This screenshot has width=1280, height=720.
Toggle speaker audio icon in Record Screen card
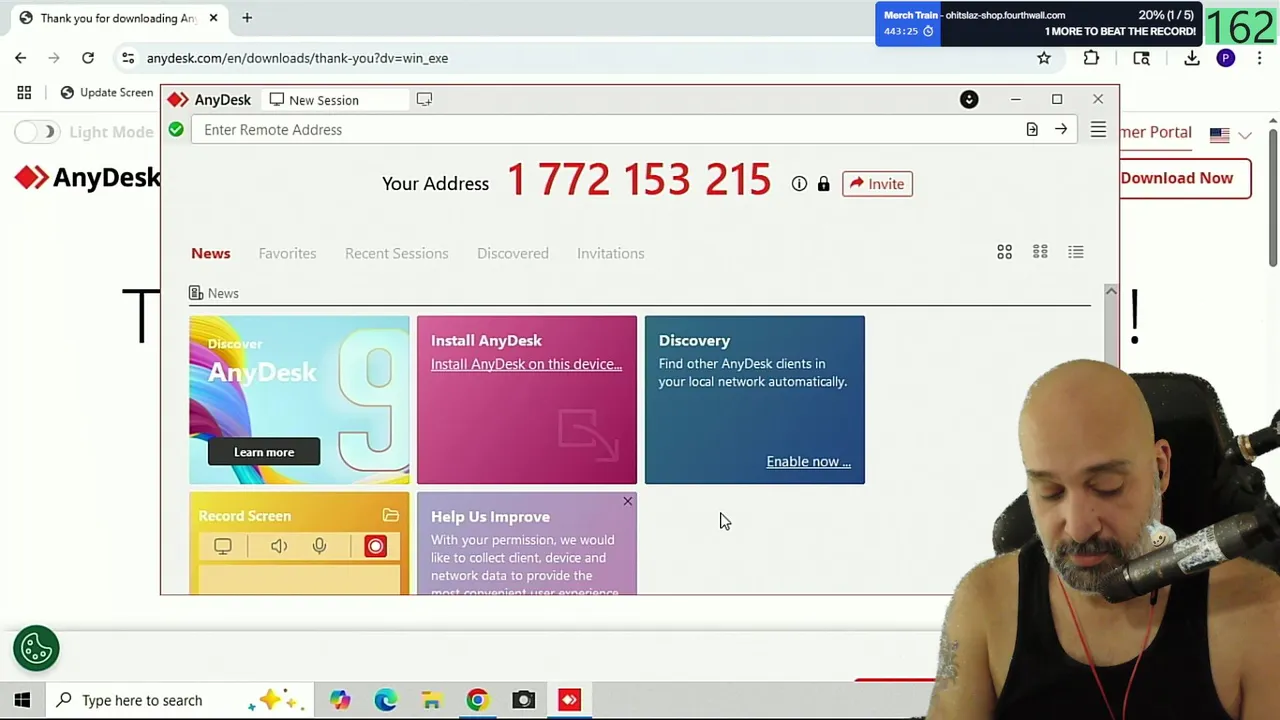tap(279, 546)
